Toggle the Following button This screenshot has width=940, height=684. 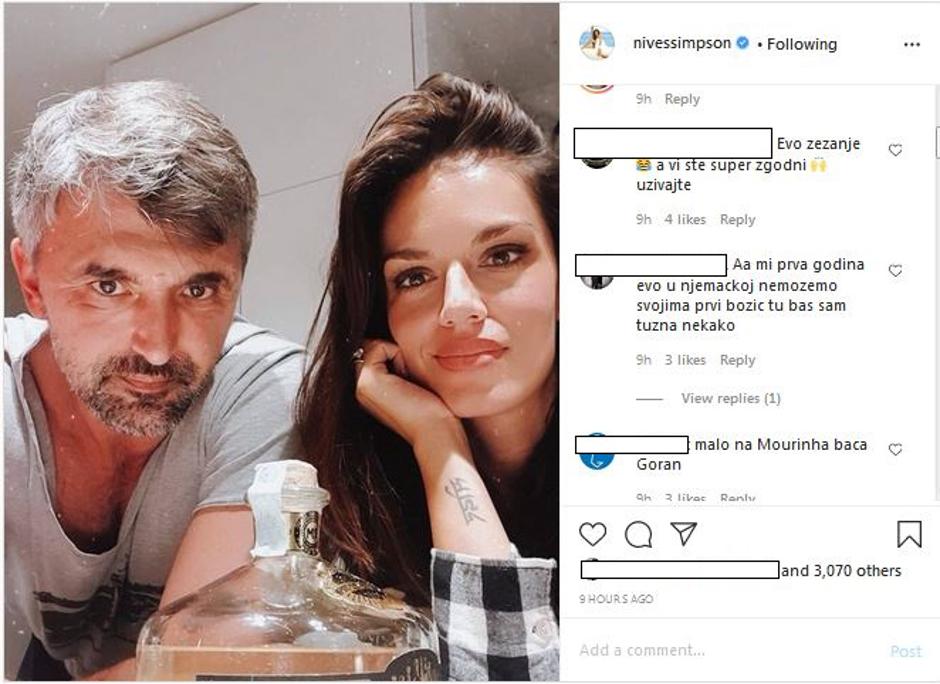click(x=802, y=44)
